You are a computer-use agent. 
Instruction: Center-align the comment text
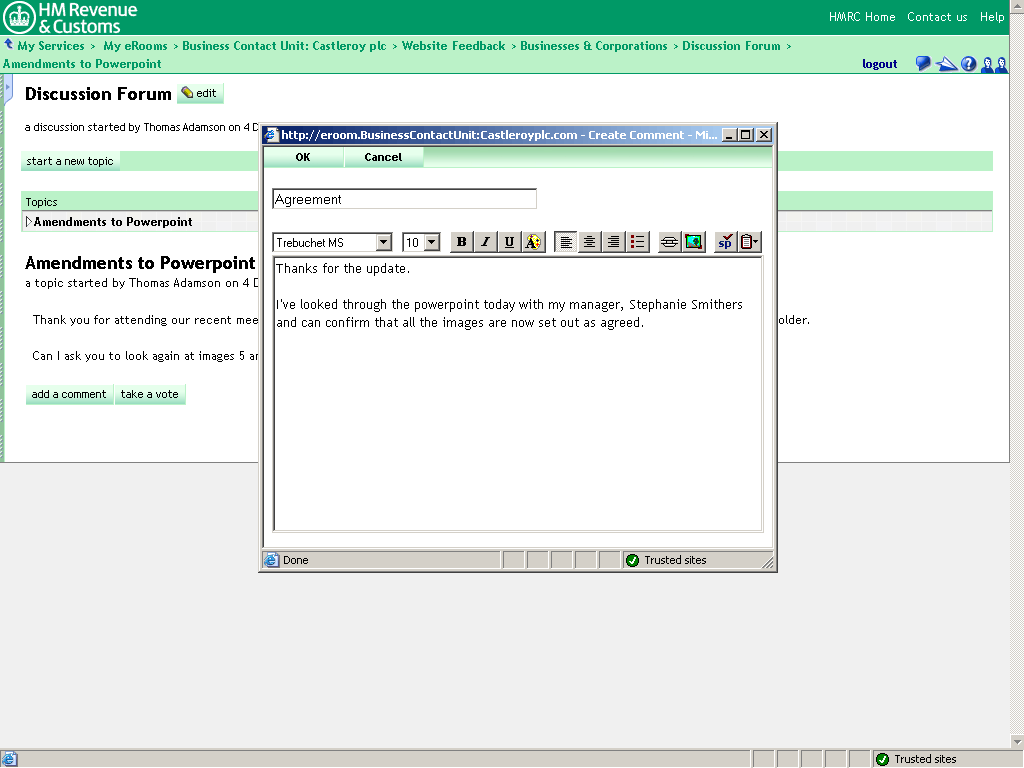[590, 242]
